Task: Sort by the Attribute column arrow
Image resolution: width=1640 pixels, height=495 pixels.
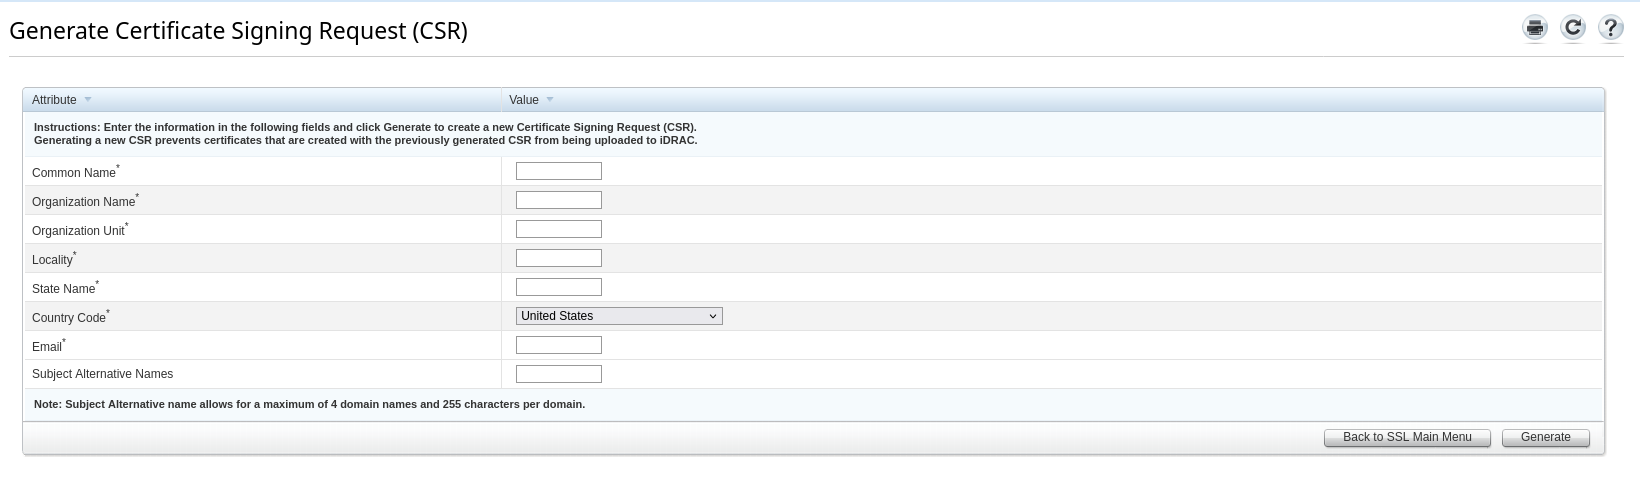Action: (88, 100)
